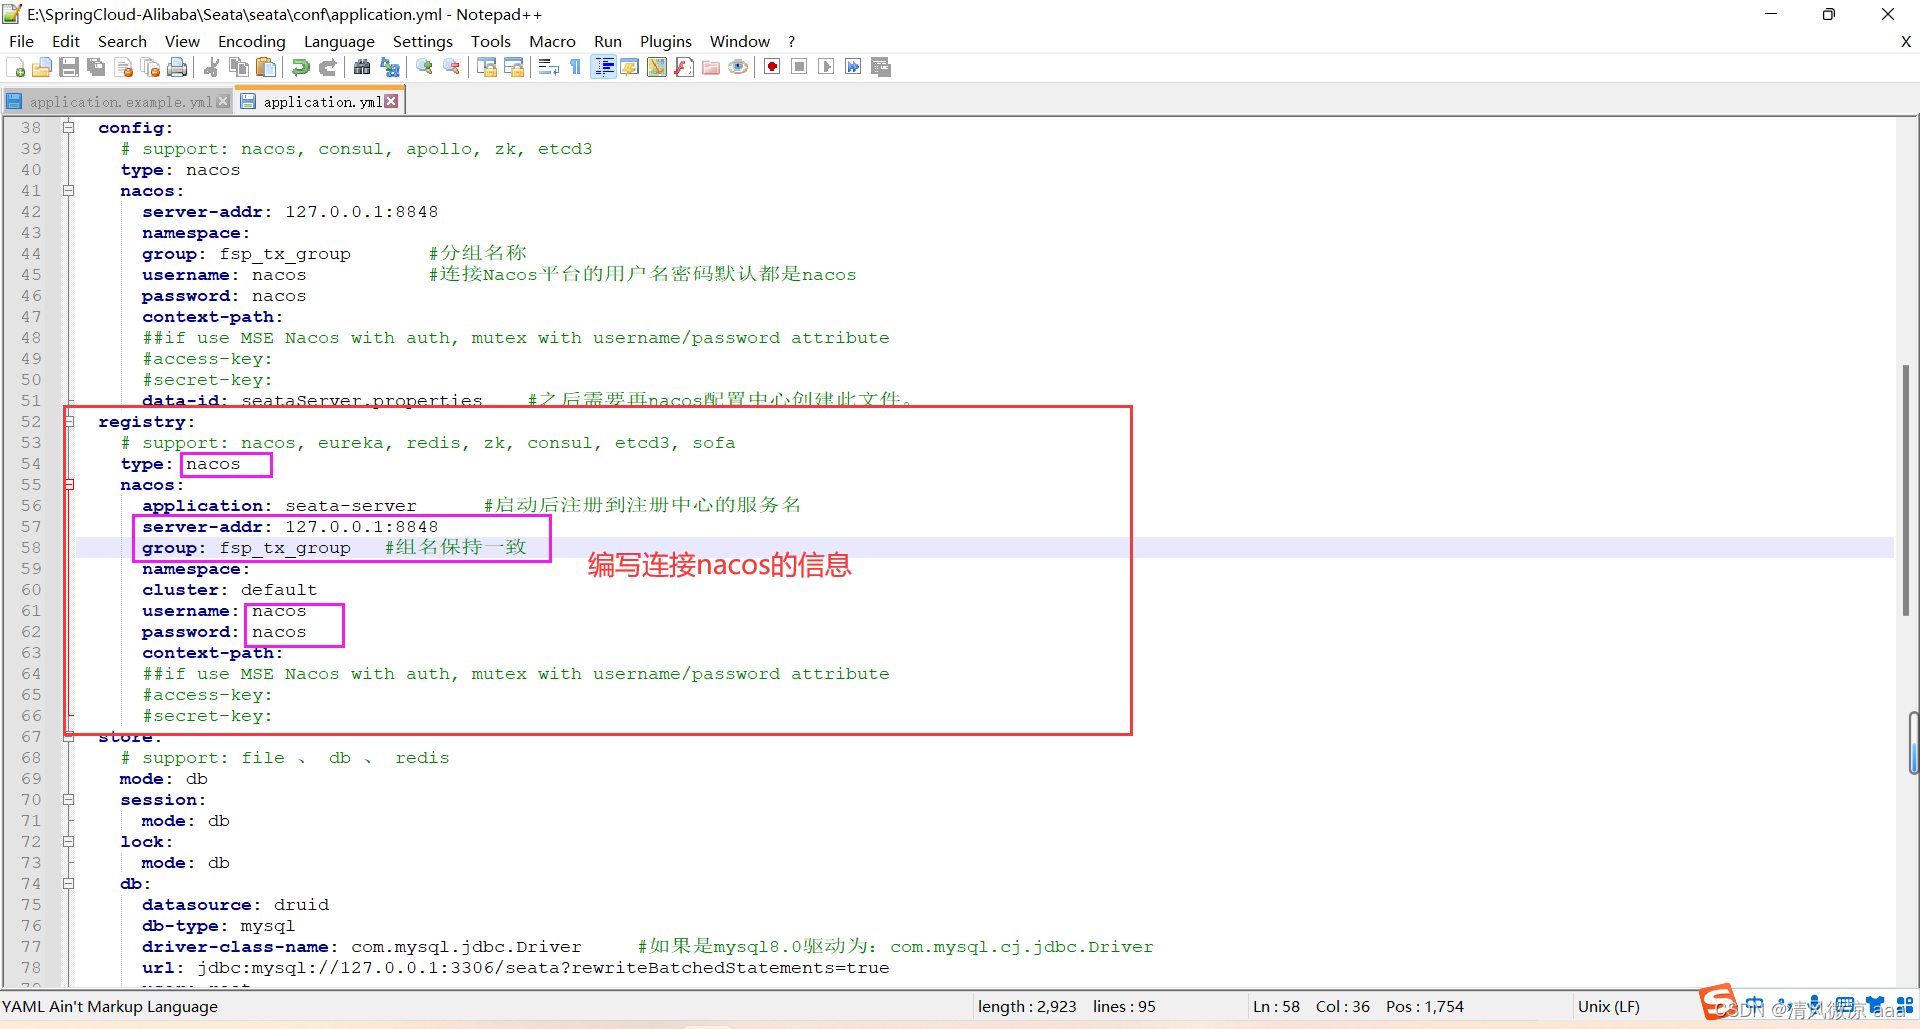Click the Close All documents icon
Screen dimensions: 1920x1029
click(x=151, y=67)
